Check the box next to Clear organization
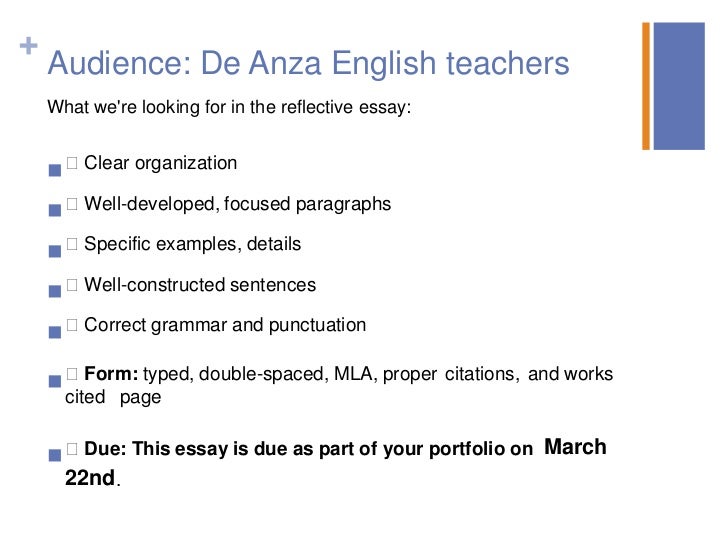The image size is (728, 546). (72, 164)
